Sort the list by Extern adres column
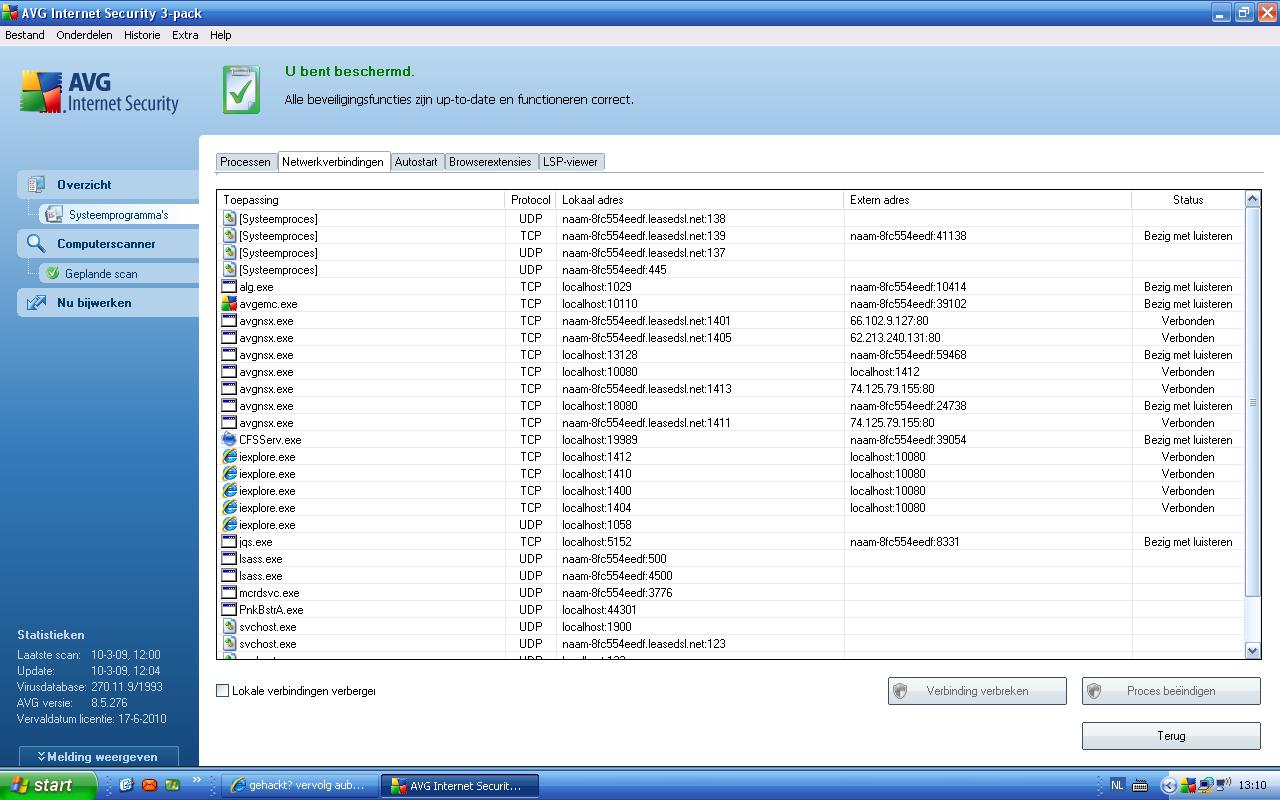Screen dimensions: 1280x800 pyautogui.click(x=988, y=200)
